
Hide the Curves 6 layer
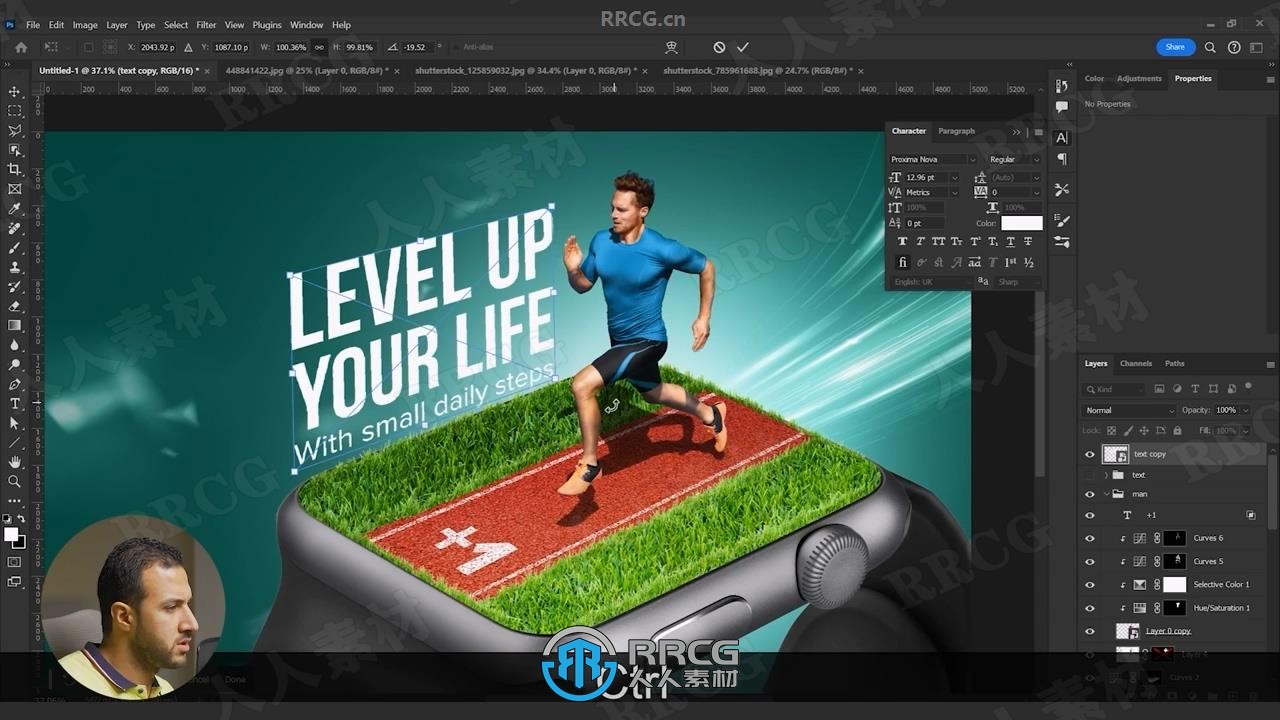[1090, 538]
